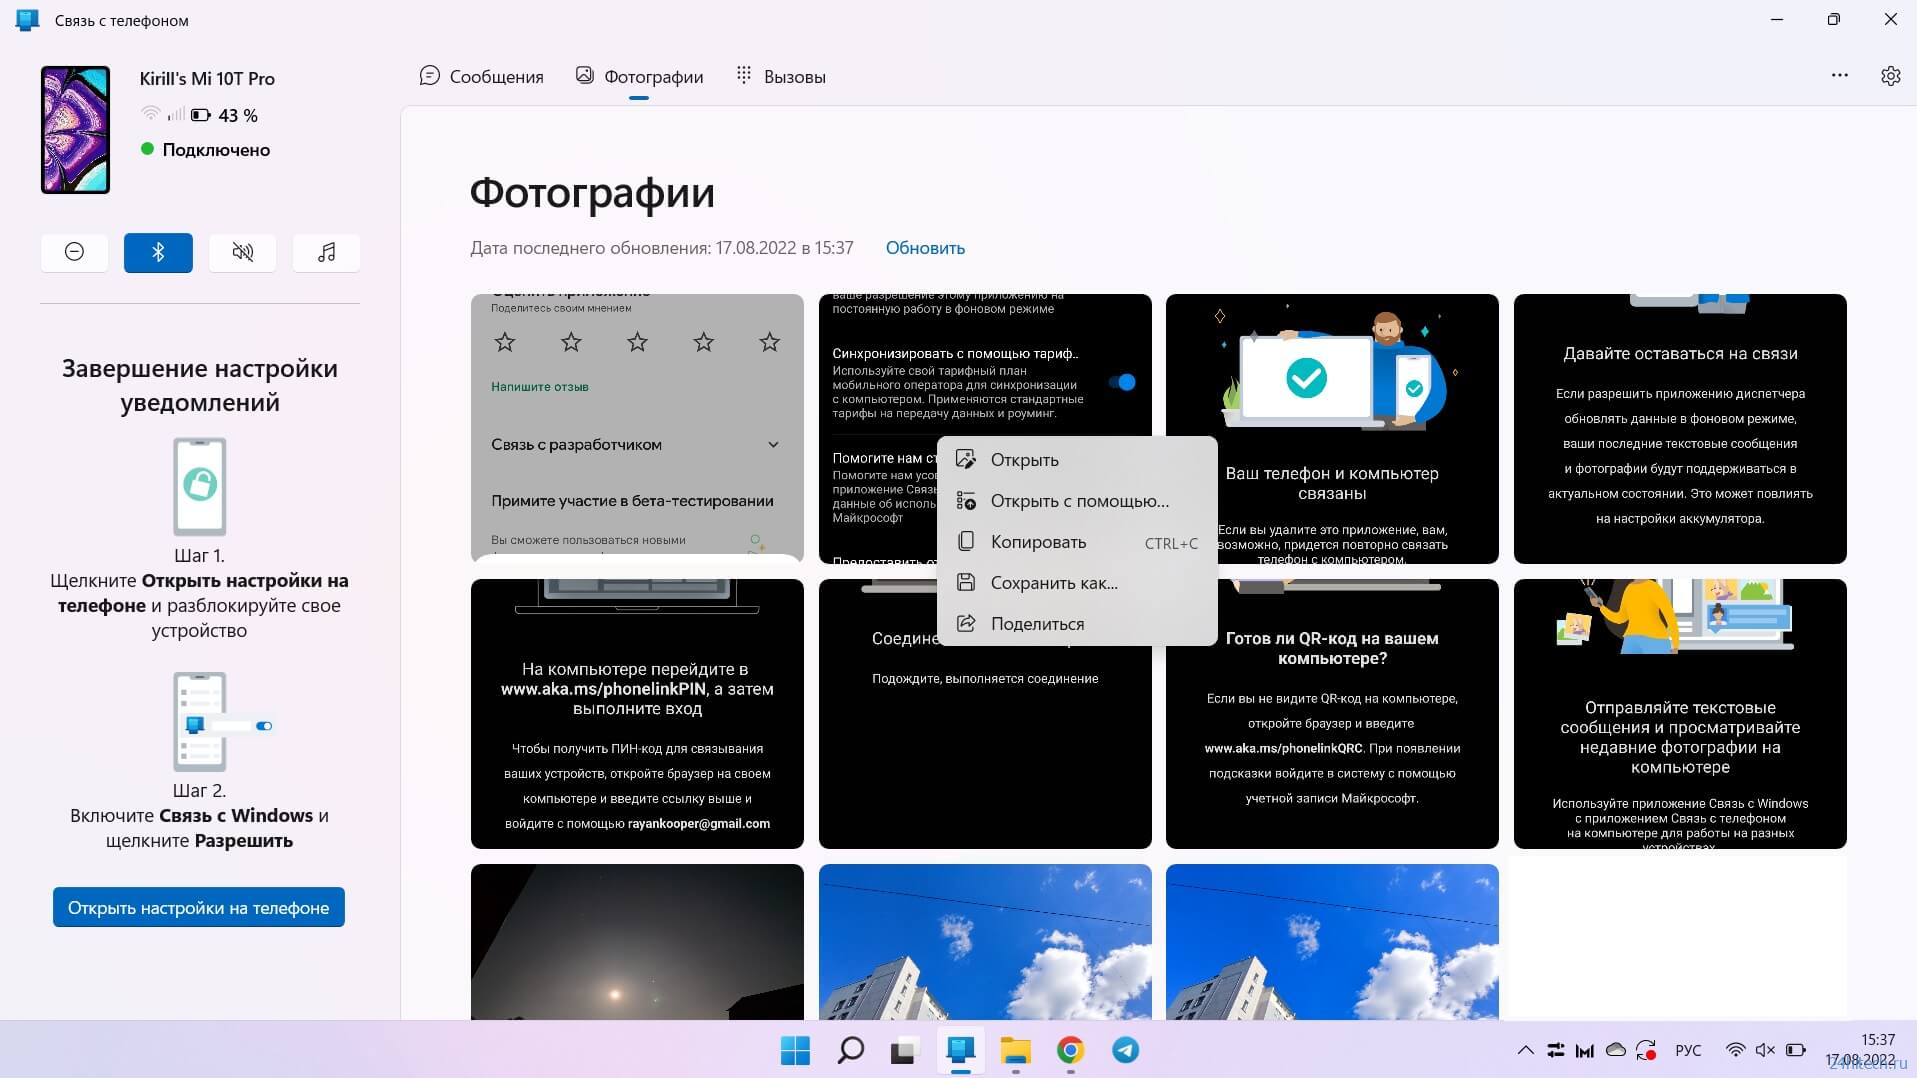1917x1078 pixels.
Task: Open the photo 'Давайте оставаться на связи'
Action: click(x=1680, y=428)
